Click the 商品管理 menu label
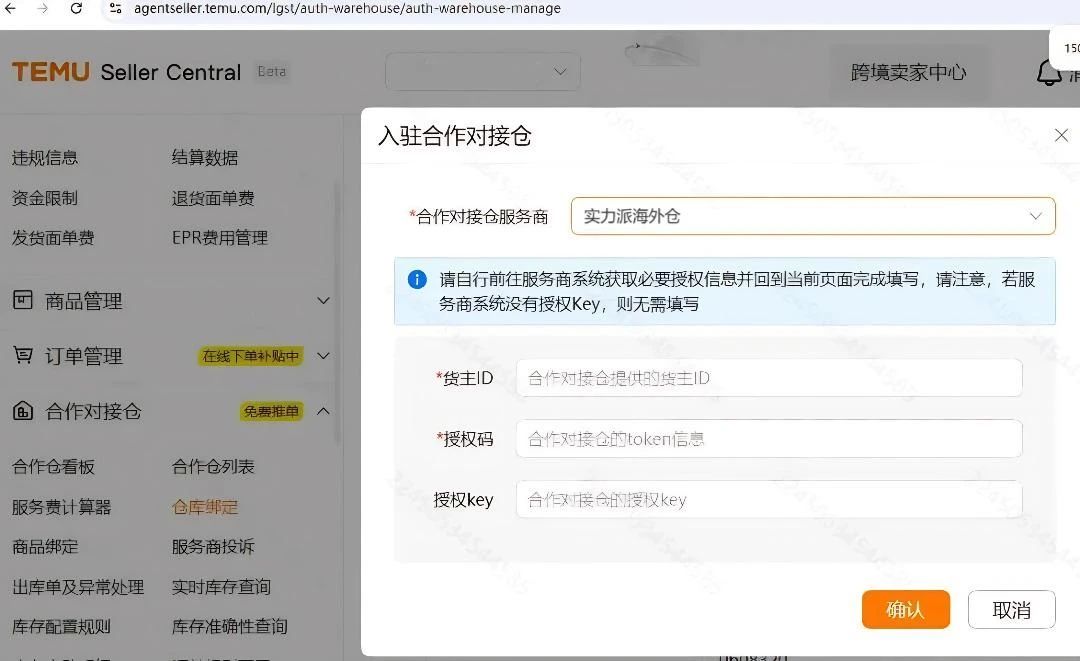 [x=83, y=301]
